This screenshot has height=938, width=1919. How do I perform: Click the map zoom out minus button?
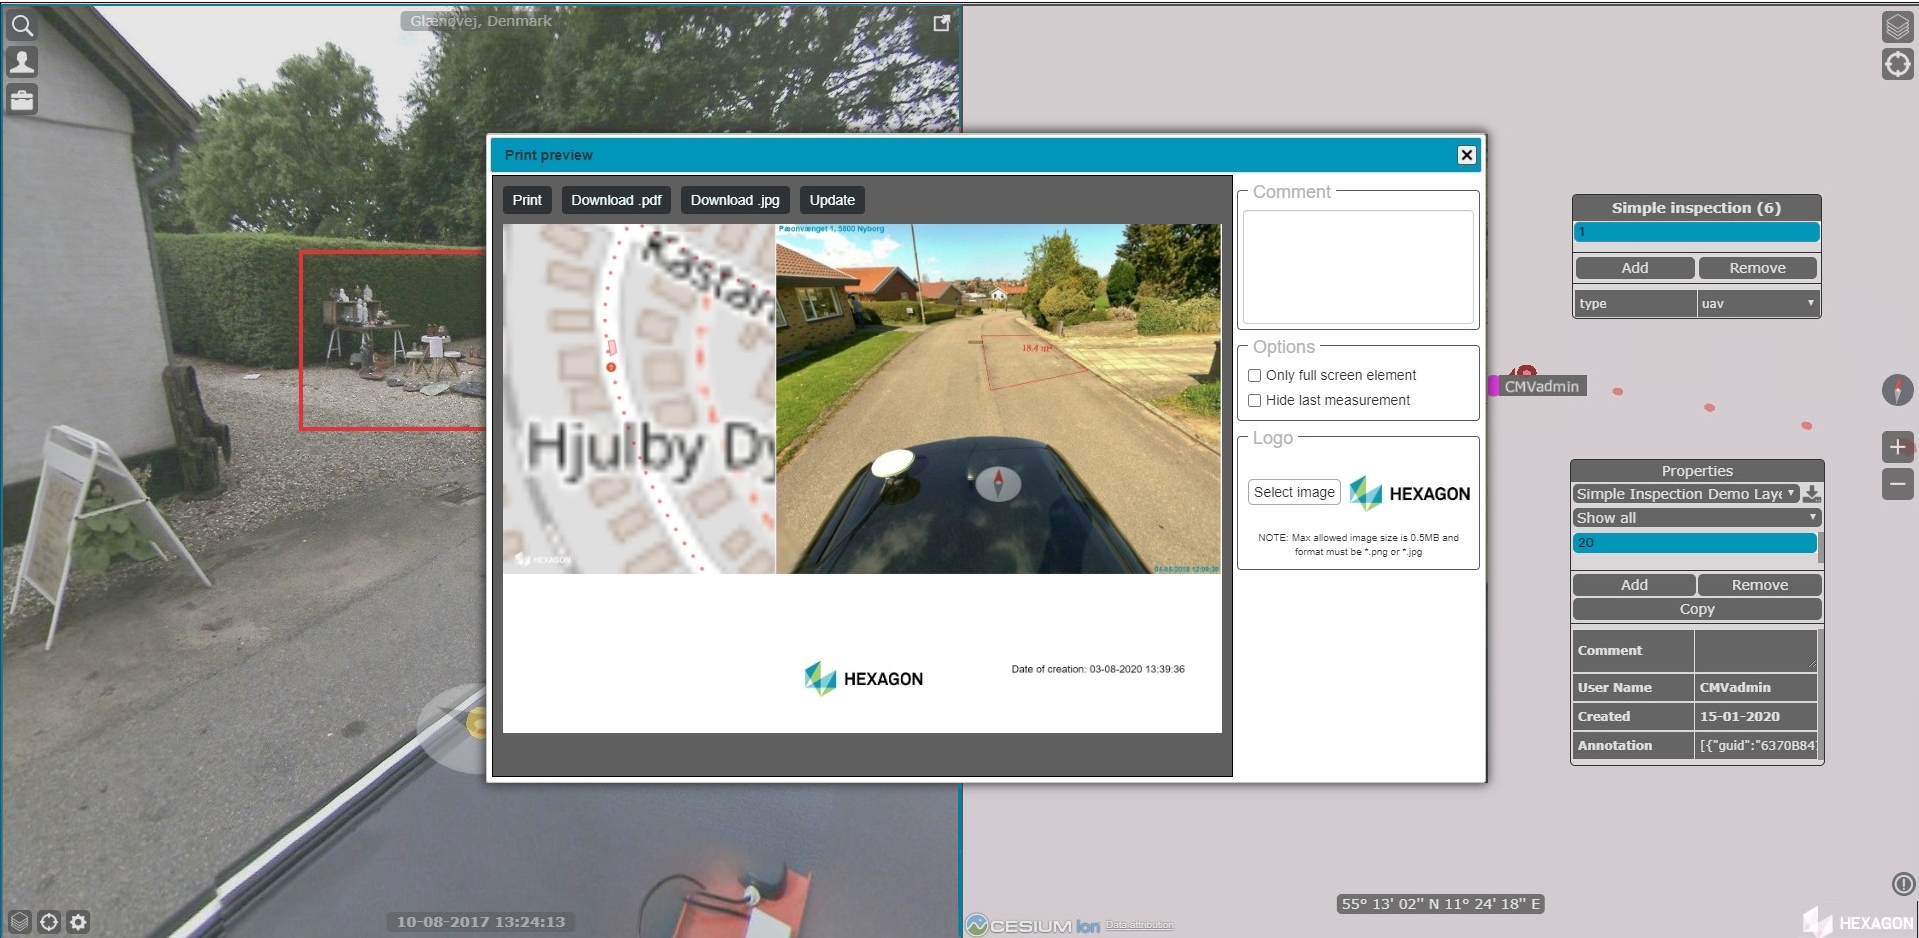pyautogui.click(x=1897, y=485)
